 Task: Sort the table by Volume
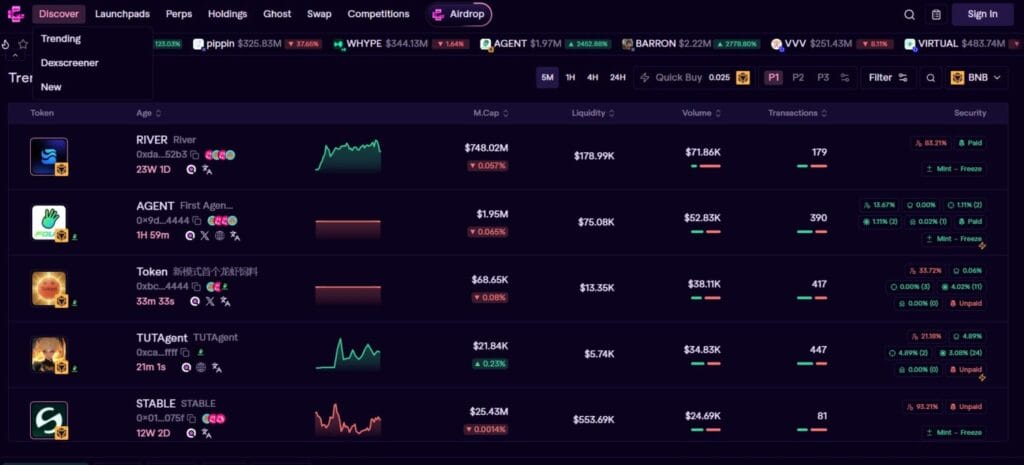701,113
